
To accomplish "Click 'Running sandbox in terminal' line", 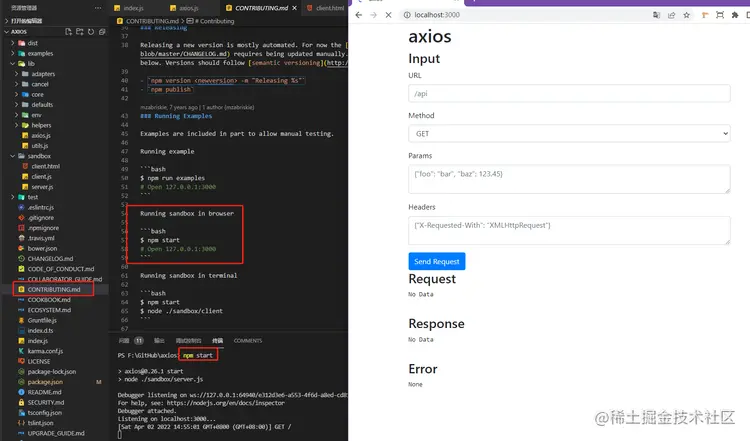I will coord(188,276).
